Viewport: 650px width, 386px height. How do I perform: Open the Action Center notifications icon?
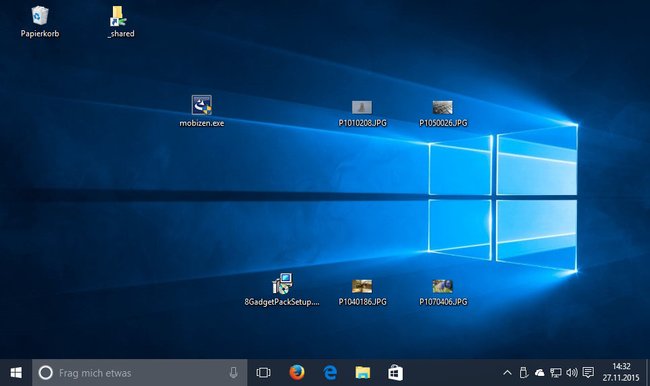[588, 373]
